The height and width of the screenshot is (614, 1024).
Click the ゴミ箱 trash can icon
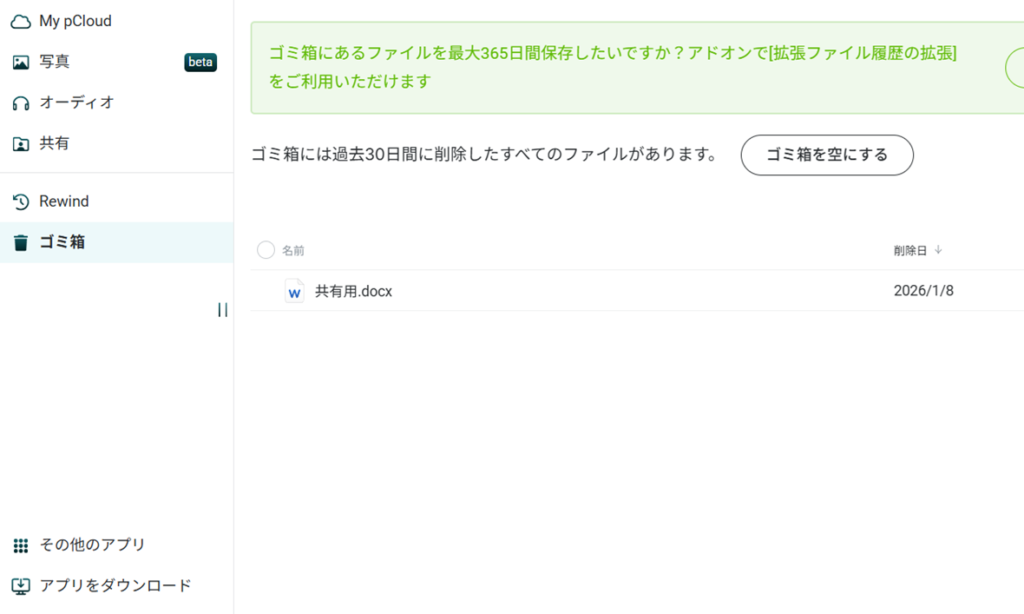point(20,242)
